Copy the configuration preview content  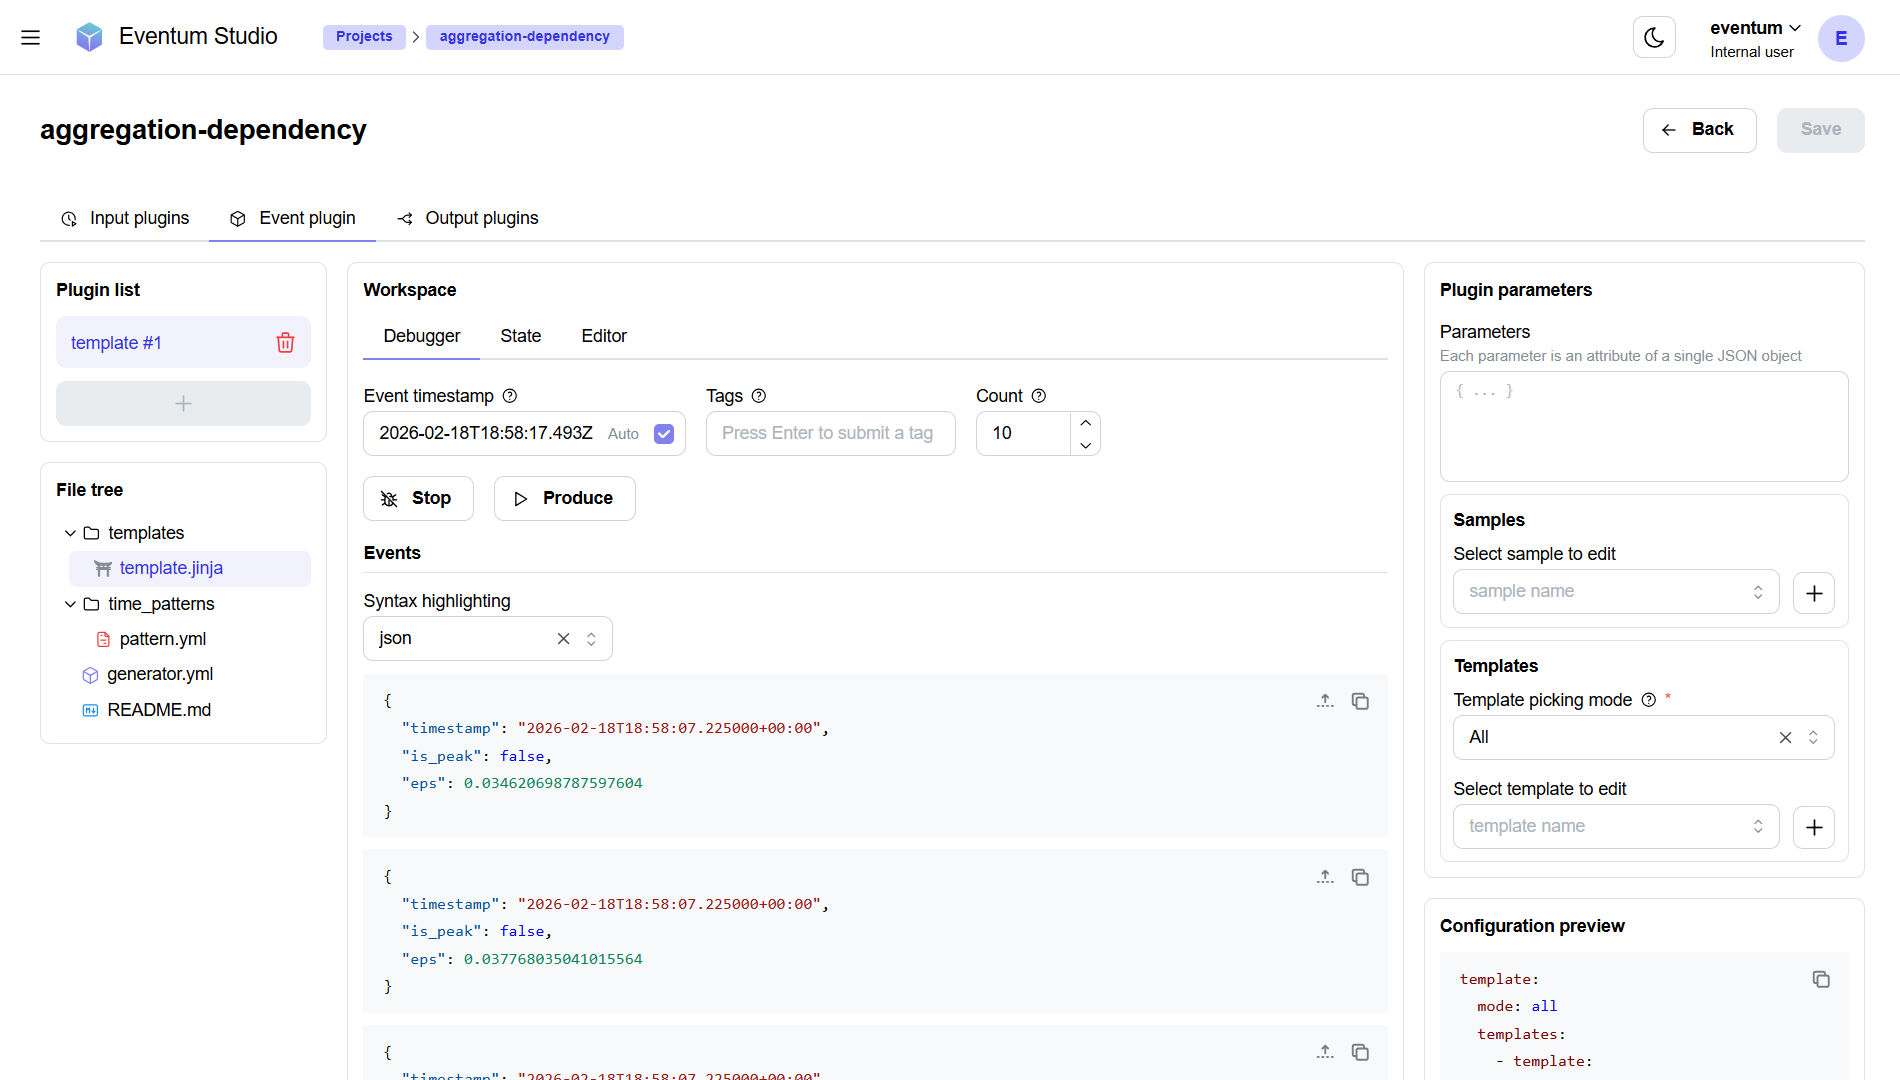[1821, 979]
